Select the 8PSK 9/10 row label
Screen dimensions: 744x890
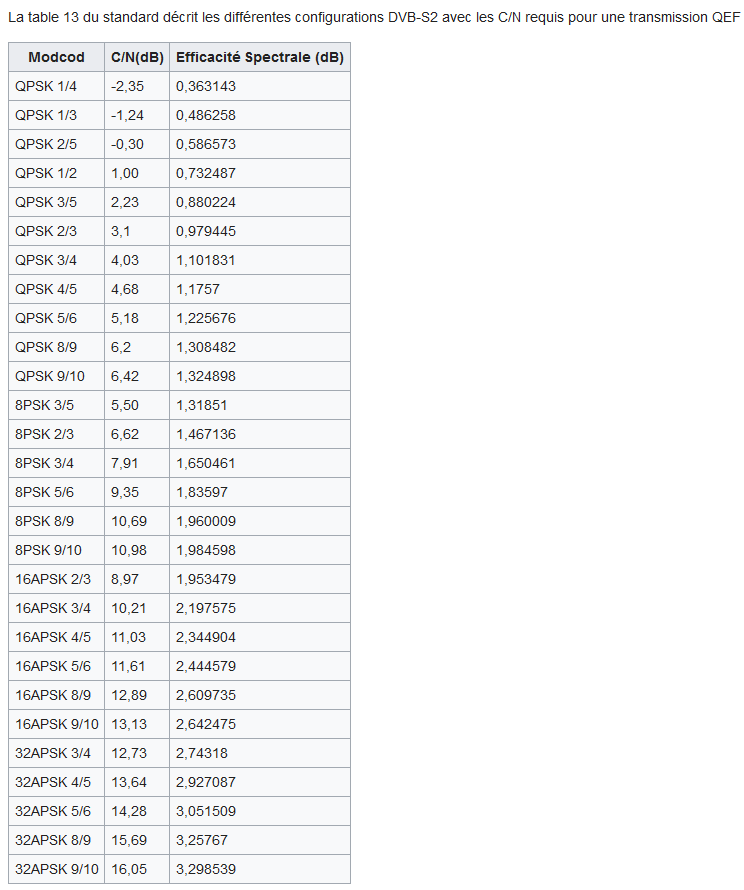(49, 550)
